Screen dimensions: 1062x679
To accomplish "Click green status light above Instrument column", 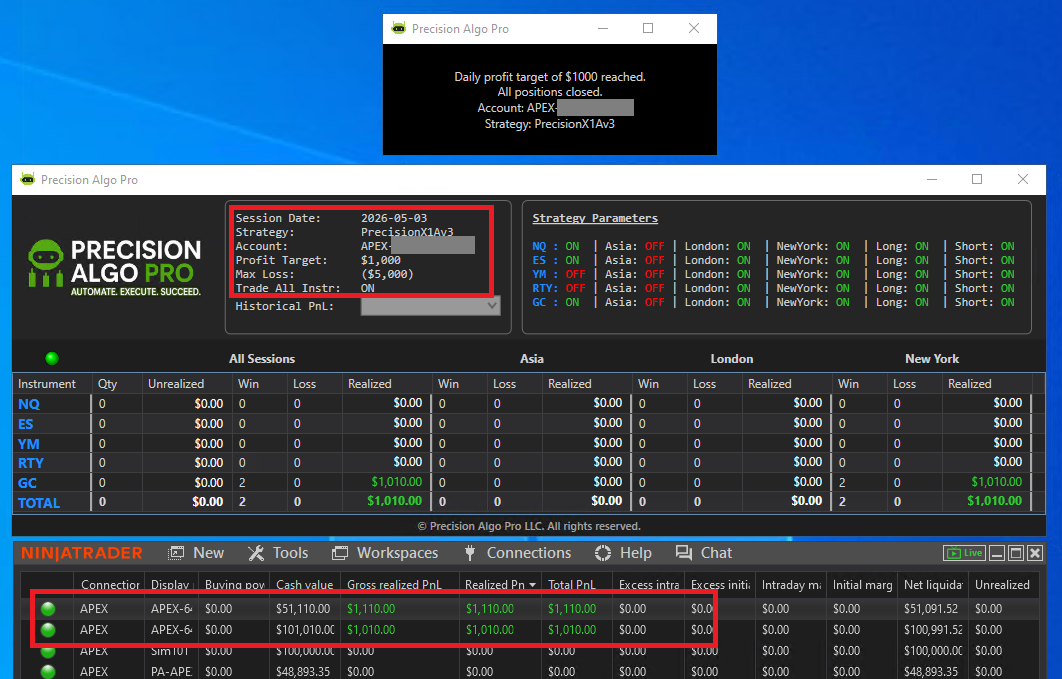I will point(52,359).
